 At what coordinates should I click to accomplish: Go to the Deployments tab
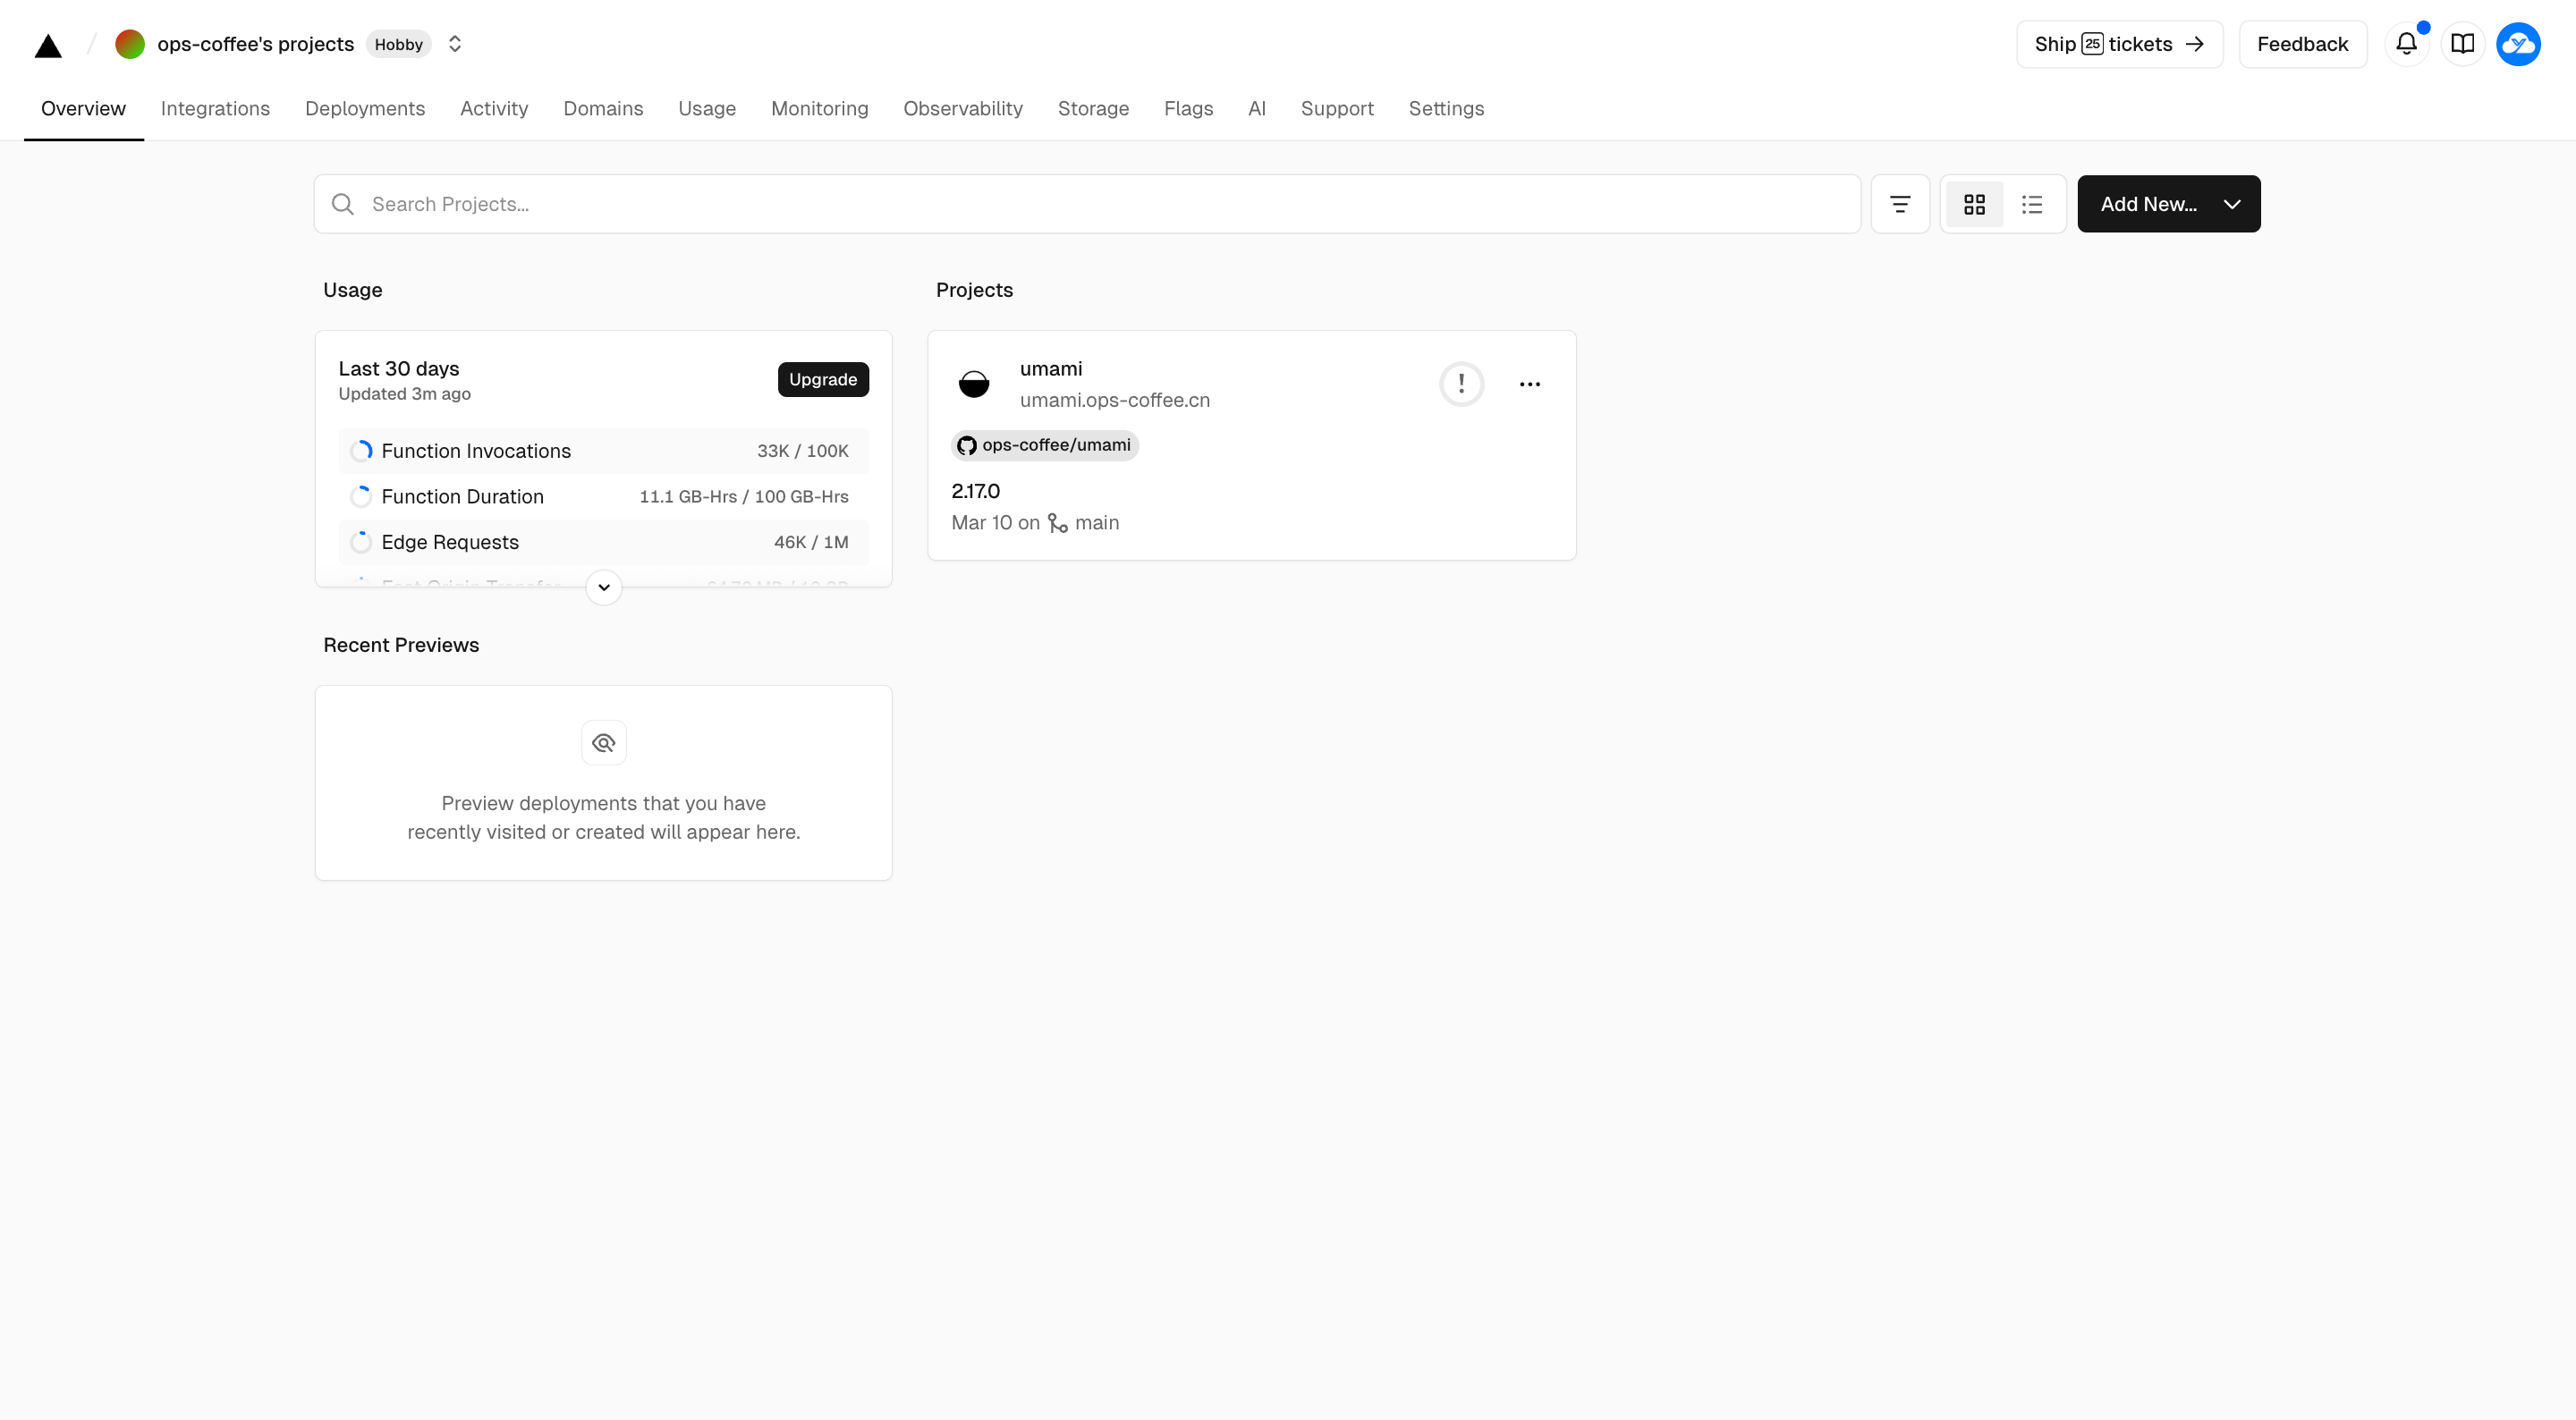pyautogui.click(x=365, y=108)
